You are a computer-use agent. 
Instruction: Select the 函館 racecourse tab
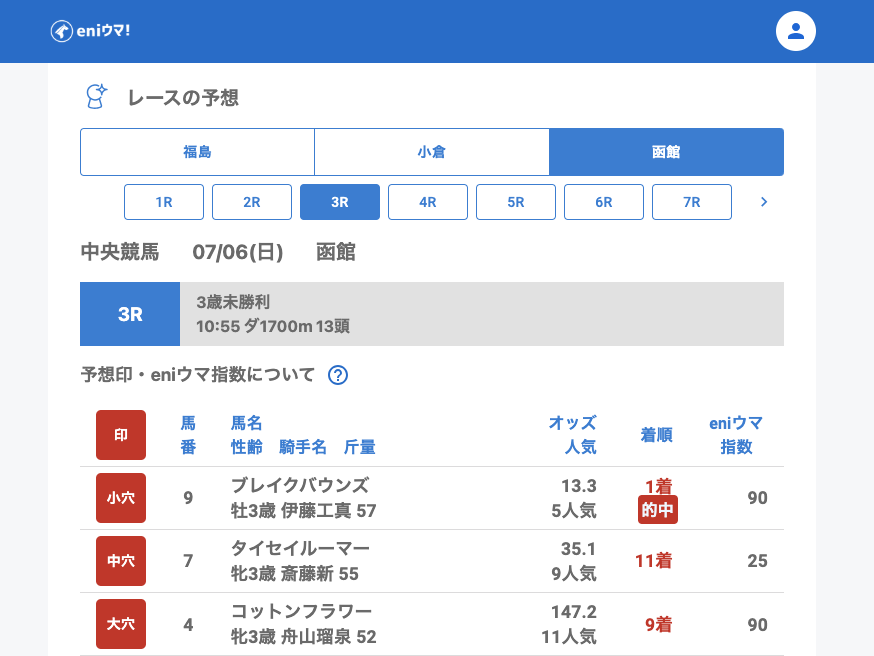(666, 152)
